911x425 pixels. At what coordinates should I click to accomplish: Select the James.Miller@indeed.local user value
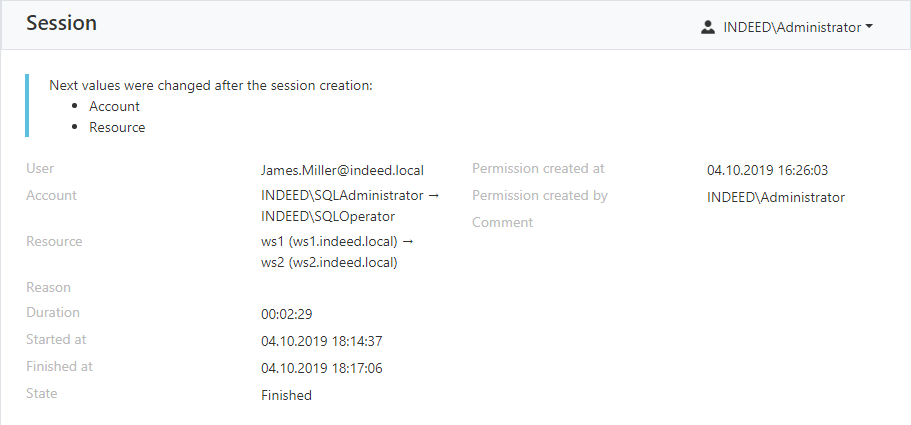tap(342, 170)
